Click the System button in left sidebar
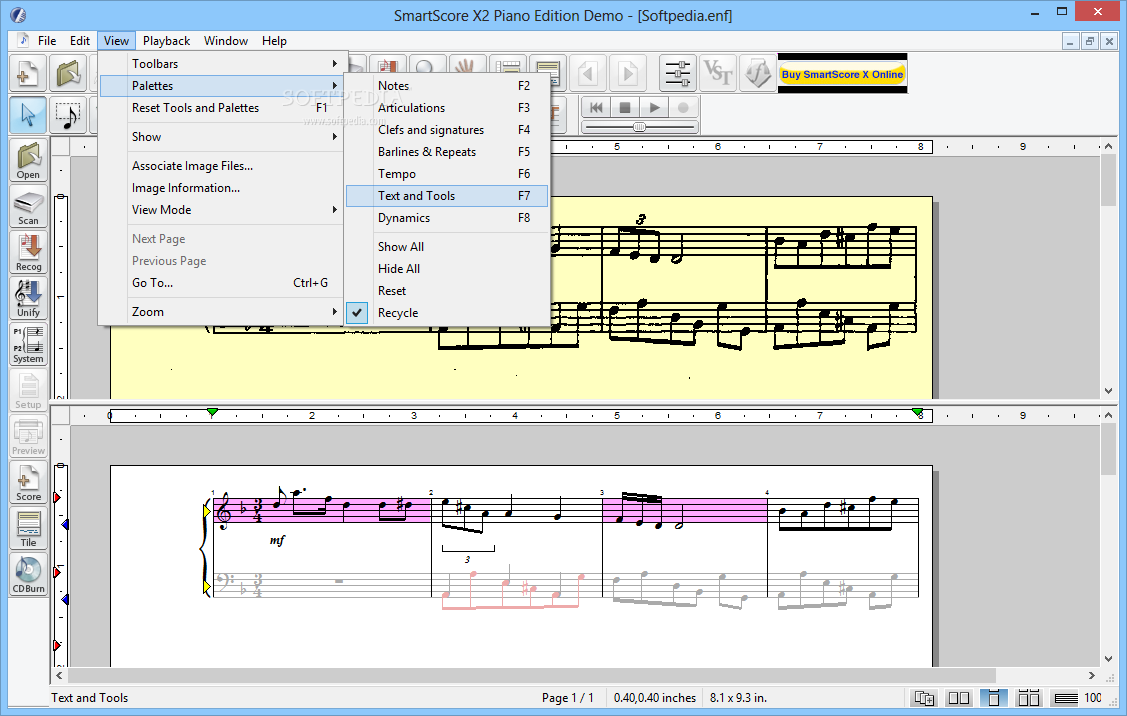 [28, 345]
